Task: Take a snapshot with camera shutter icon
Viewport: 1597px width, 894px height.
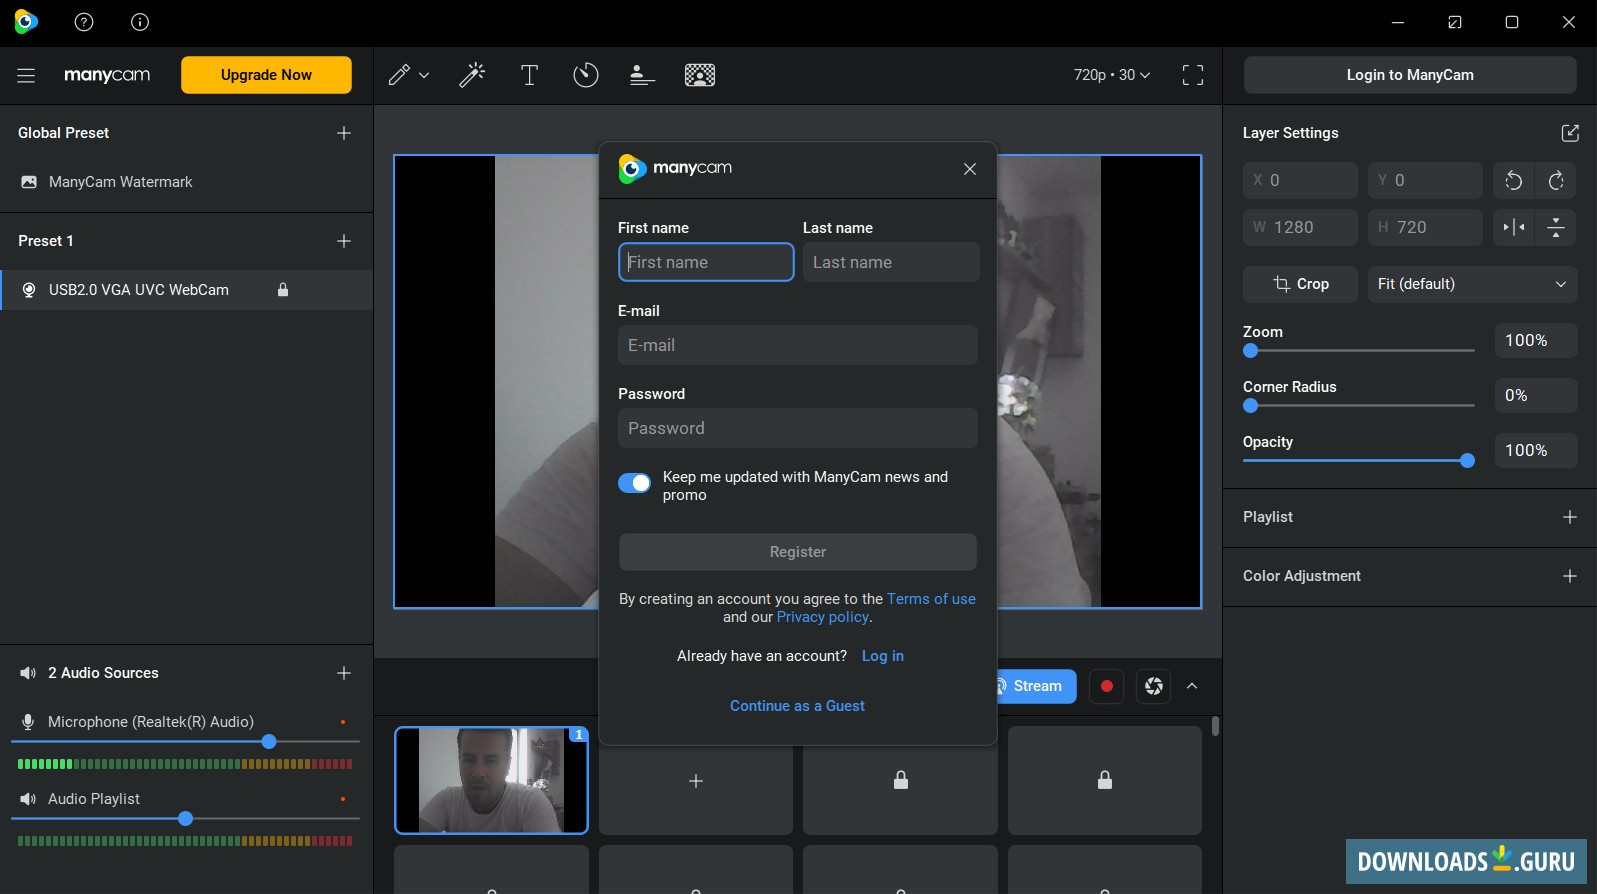Action: (x=1153, y=686)
